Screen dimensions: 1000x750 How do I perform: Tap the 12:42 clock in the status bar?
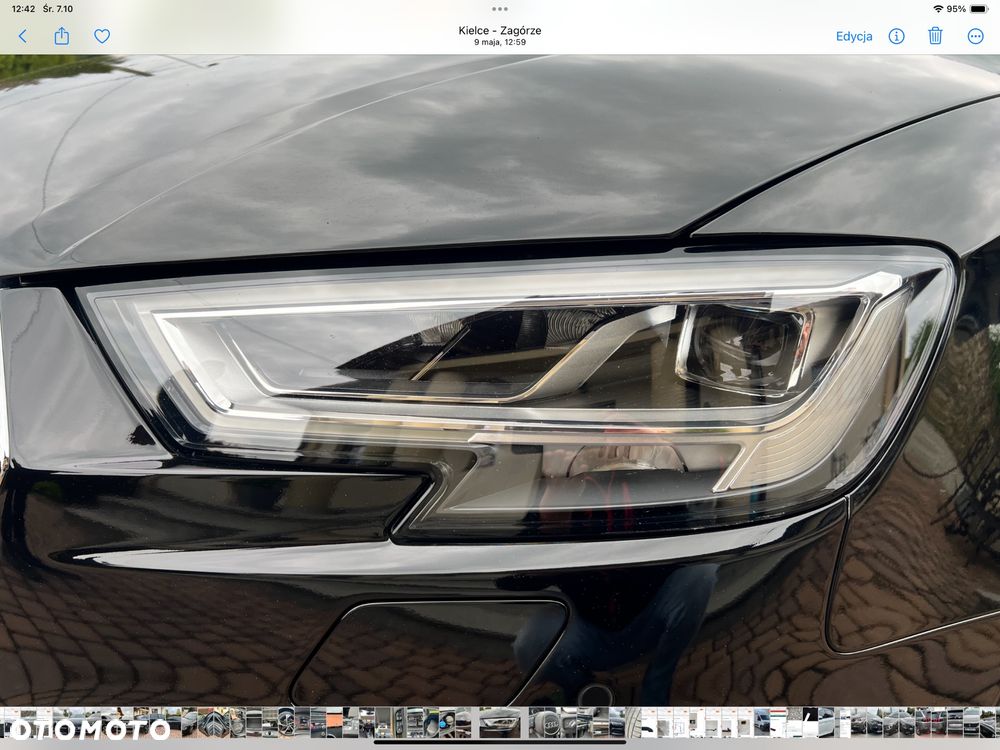pyautogui.click(x=24, y=9)
